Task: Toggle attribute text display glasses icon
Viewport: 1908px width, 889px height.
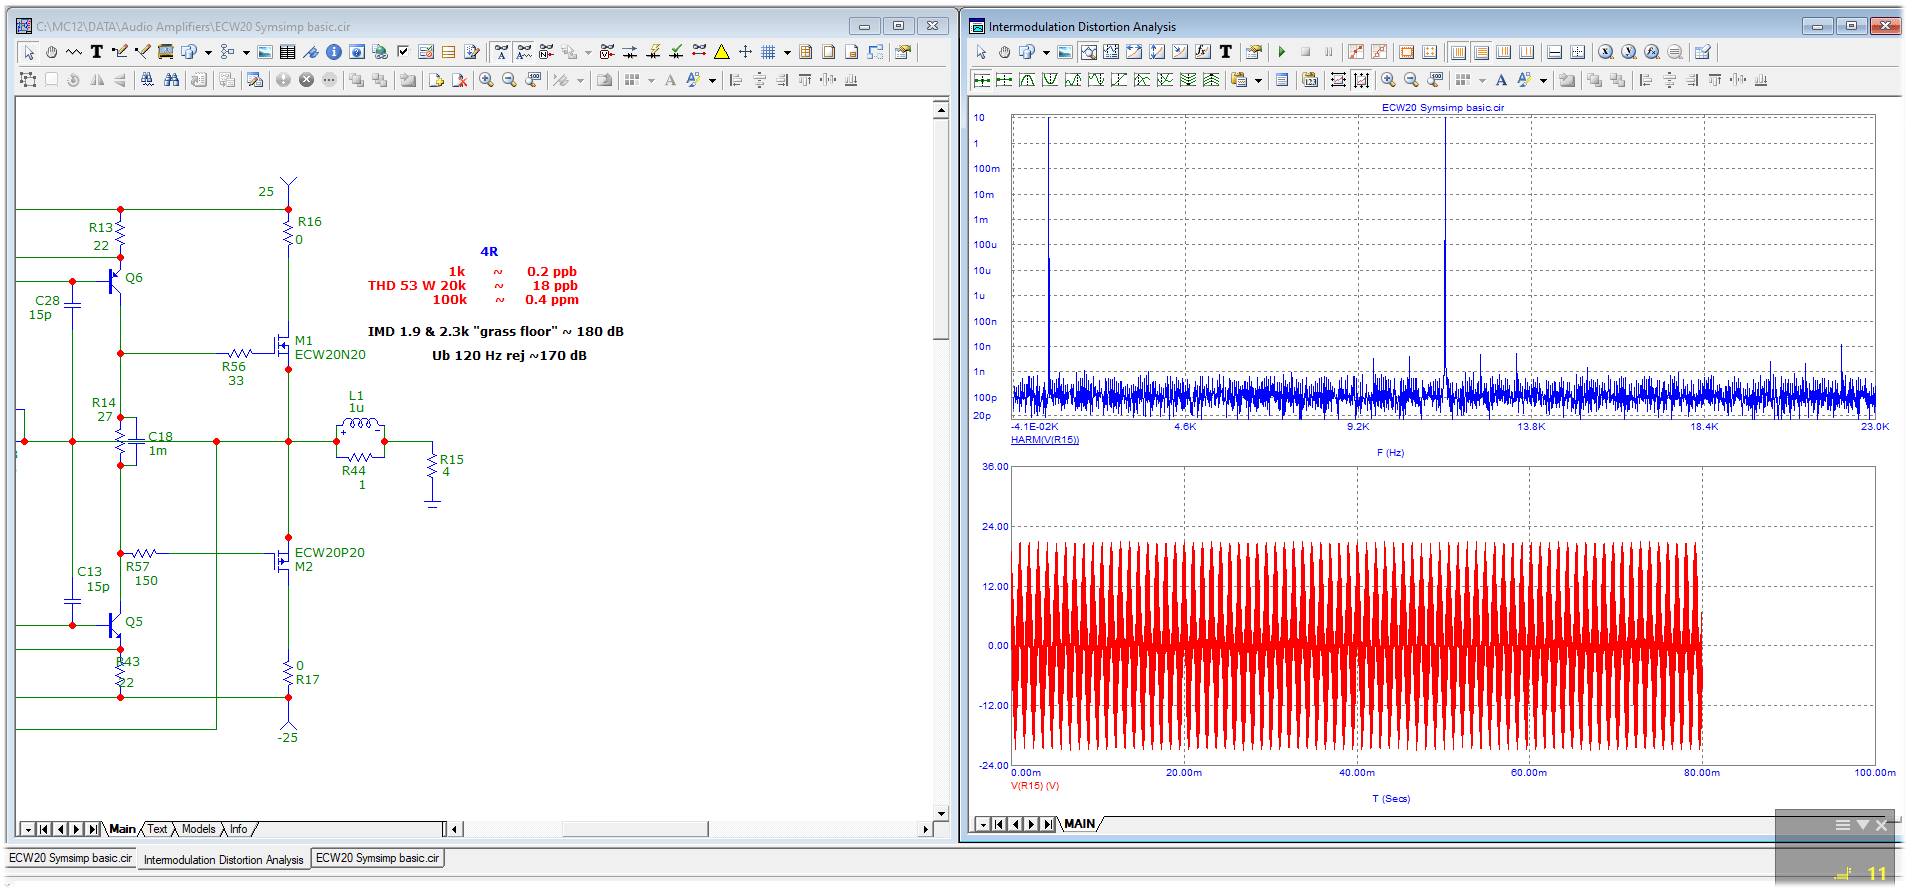Action: click(x=501, y=52)
